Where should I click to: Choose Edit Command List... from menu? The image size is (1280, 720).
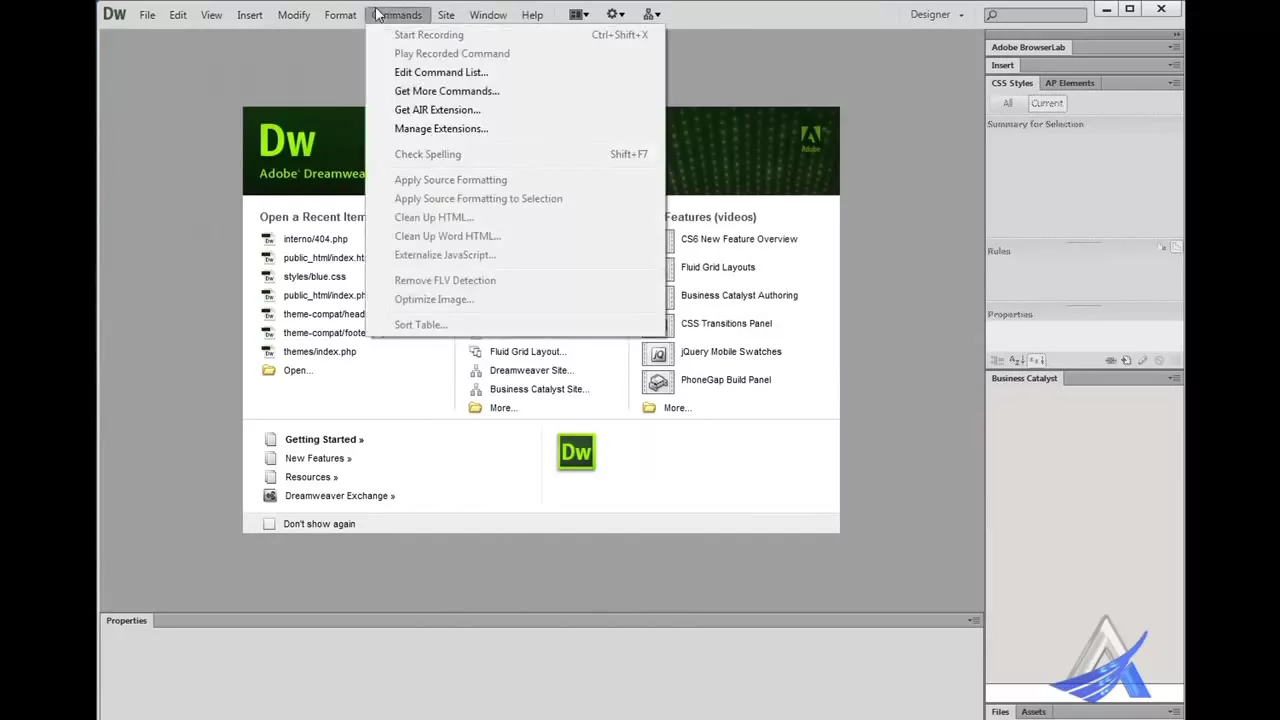515,72
